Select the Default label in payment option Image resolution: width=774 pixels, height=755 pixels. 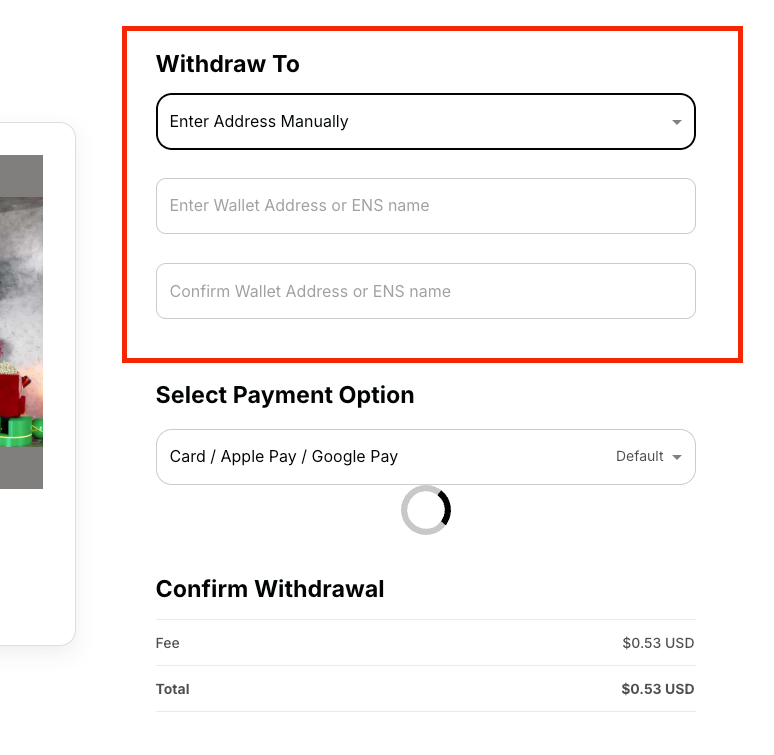pos(639,457)
